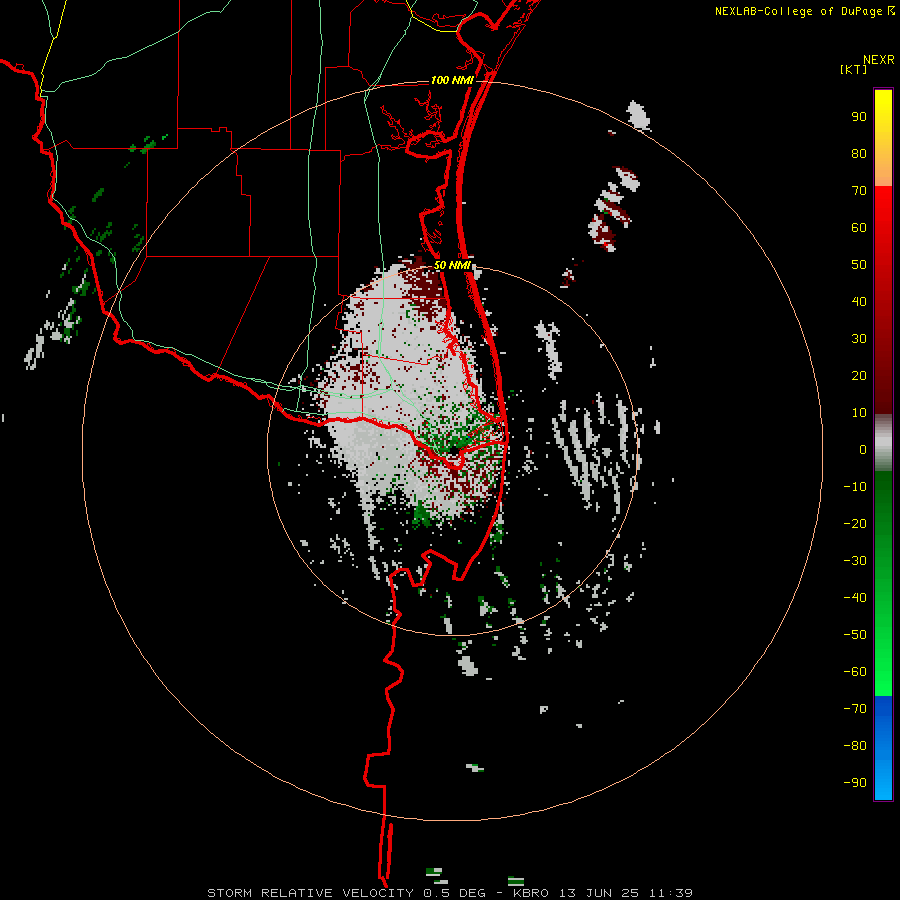
Task: Click the black radar site dot at center
Action: tap(453, 451)
